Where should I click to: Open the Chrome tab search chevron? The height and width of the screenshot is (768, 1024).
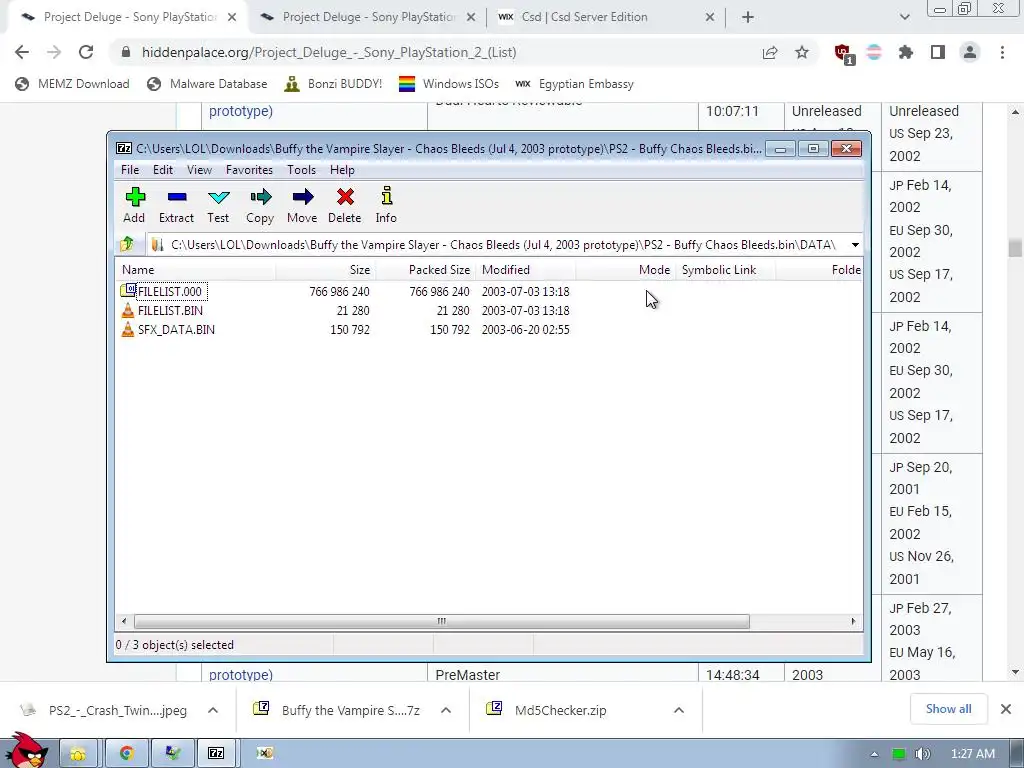tap(904, 18)
